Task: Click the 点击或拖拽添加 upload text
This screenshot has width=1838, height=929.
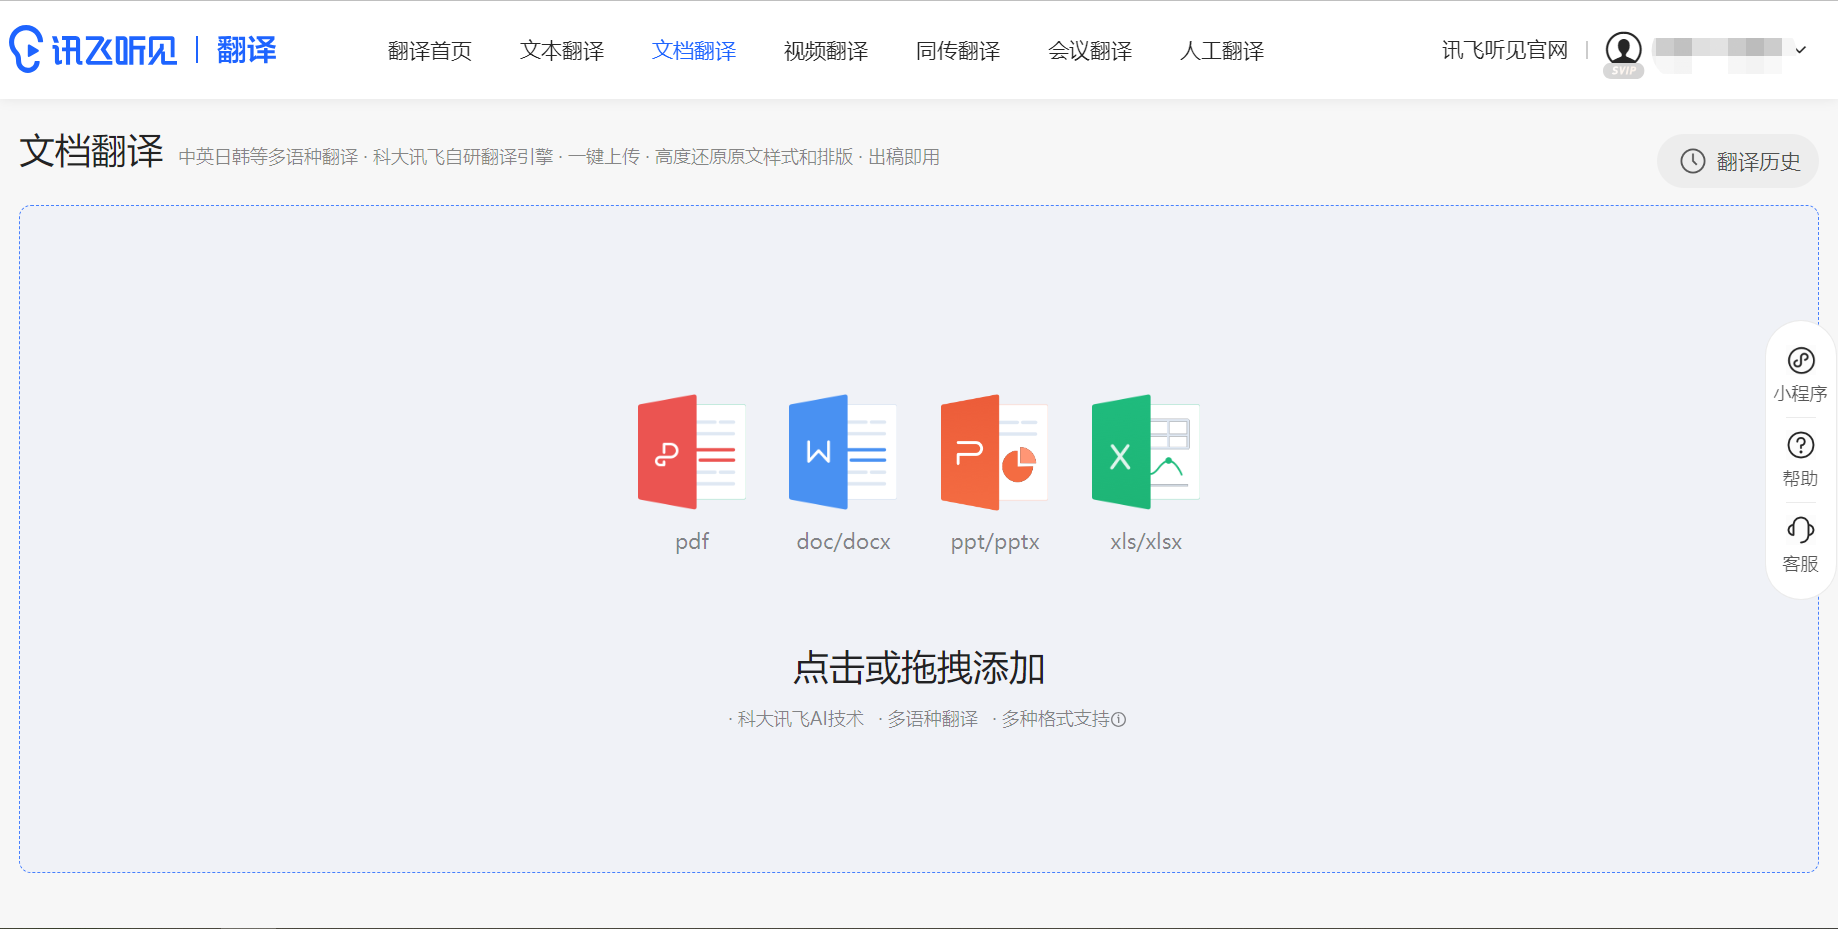Action: (x=919, y=668)
